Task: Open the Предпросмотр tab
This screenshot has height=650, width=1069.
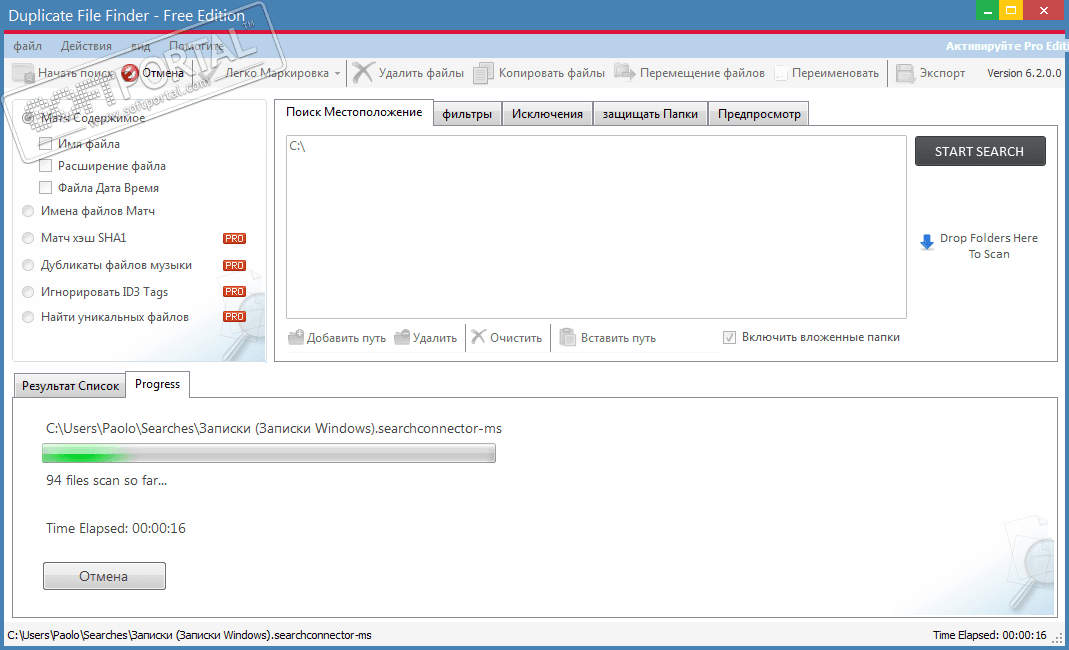Action: pos(759,114)
